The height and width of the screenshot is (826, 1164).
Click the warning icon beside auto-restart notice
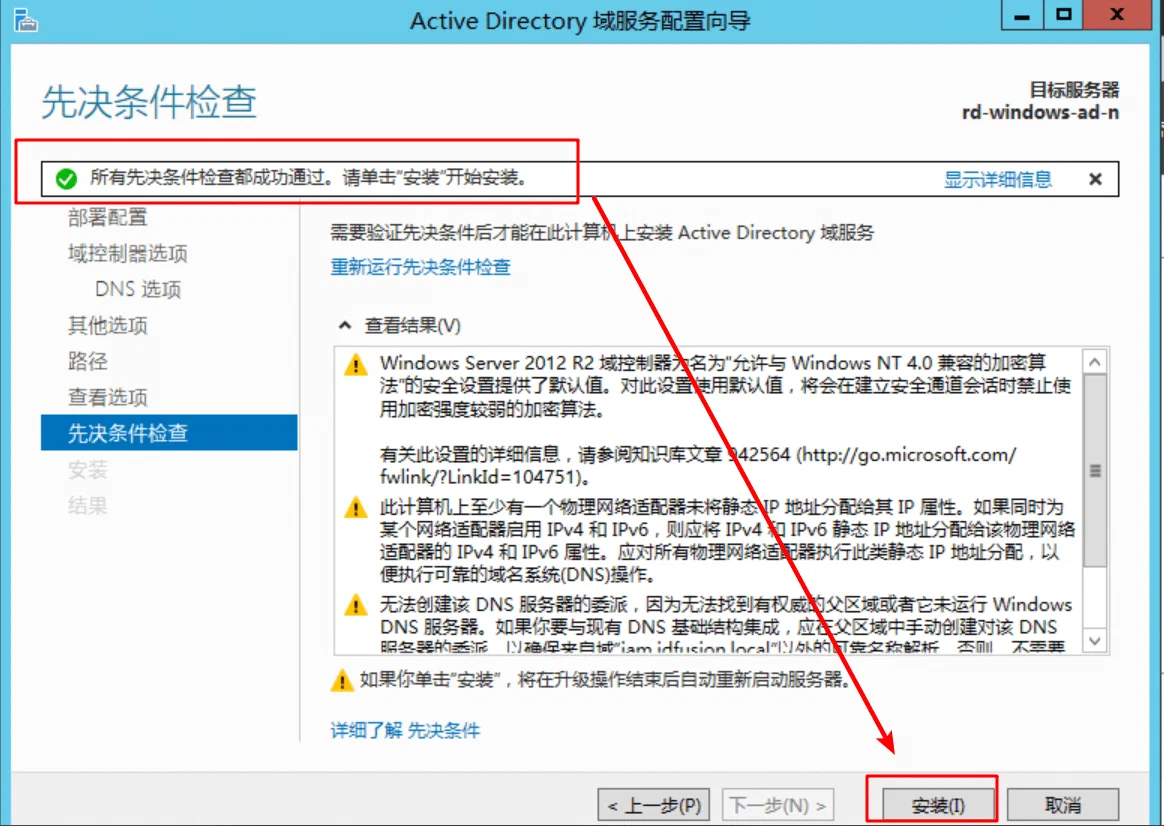(x=341, y=680)
